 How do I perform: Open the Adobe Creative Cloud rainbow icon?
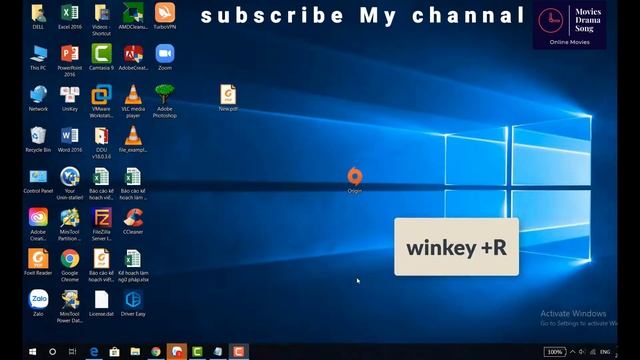(38, 224)
